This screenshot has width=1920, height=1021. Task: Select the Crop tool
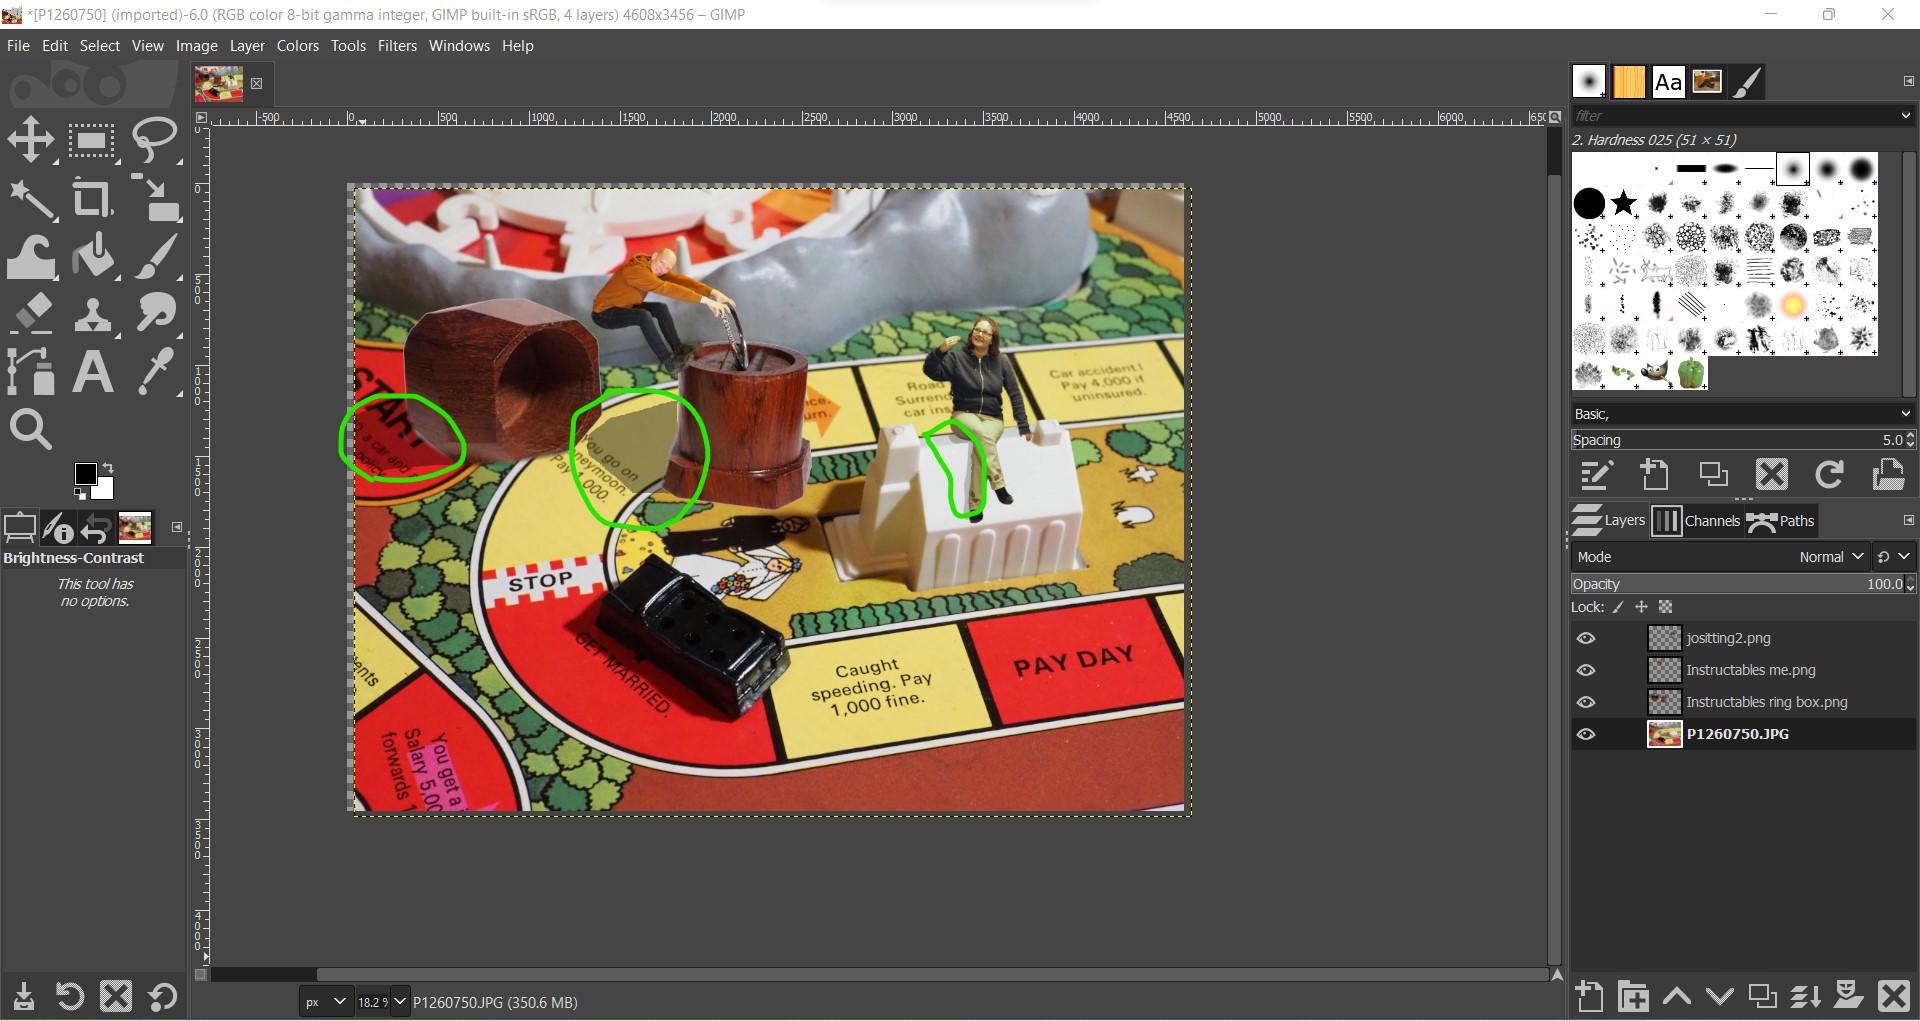point(93,198)
